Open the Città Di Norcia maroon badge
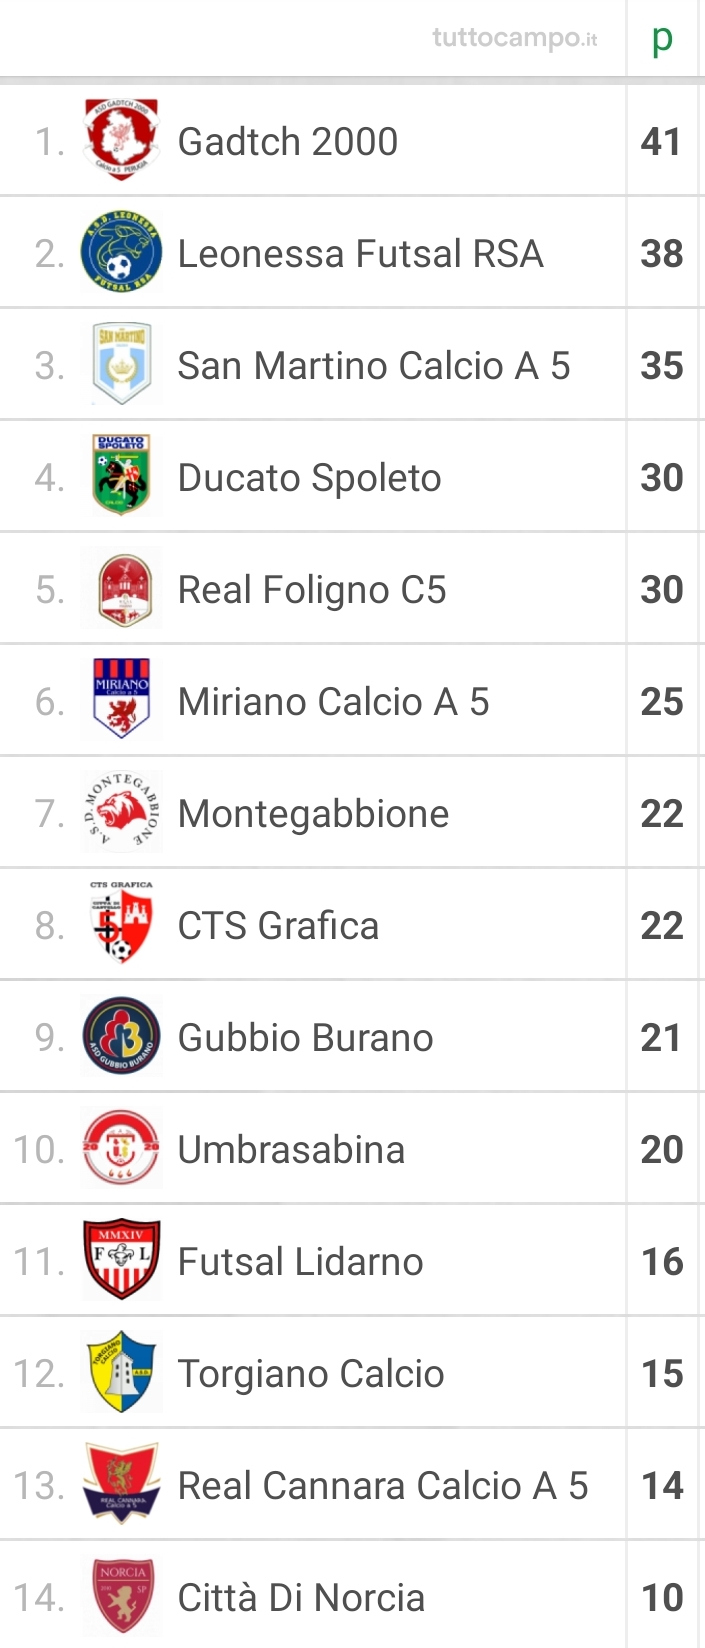Screen dimensions: 705x1648 (123, 1596)
